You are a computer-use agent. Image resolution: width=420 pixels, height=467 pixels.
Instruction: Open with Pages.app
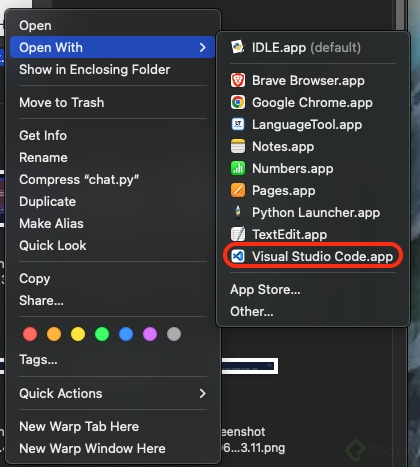click(x=313, y=190)
